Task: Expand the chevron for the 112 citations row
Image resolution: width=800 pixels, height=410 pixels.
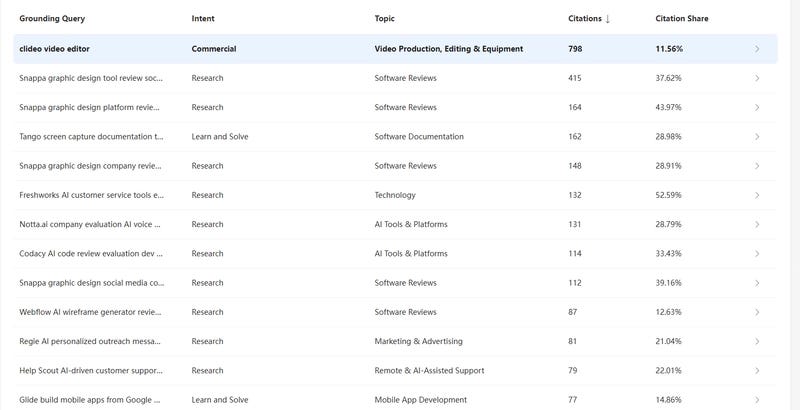Action: click(757, 283)
